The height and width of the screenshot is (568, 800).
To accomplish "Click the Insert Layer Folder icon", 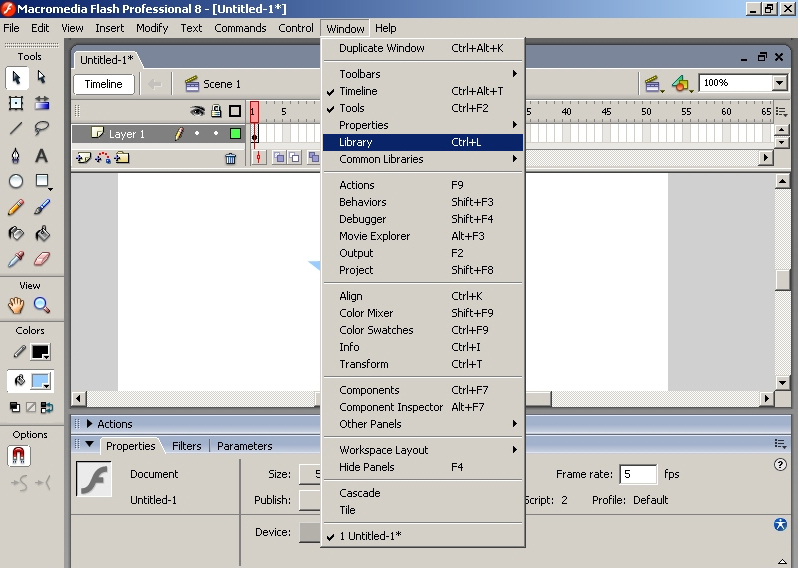I will click(122, 158).
